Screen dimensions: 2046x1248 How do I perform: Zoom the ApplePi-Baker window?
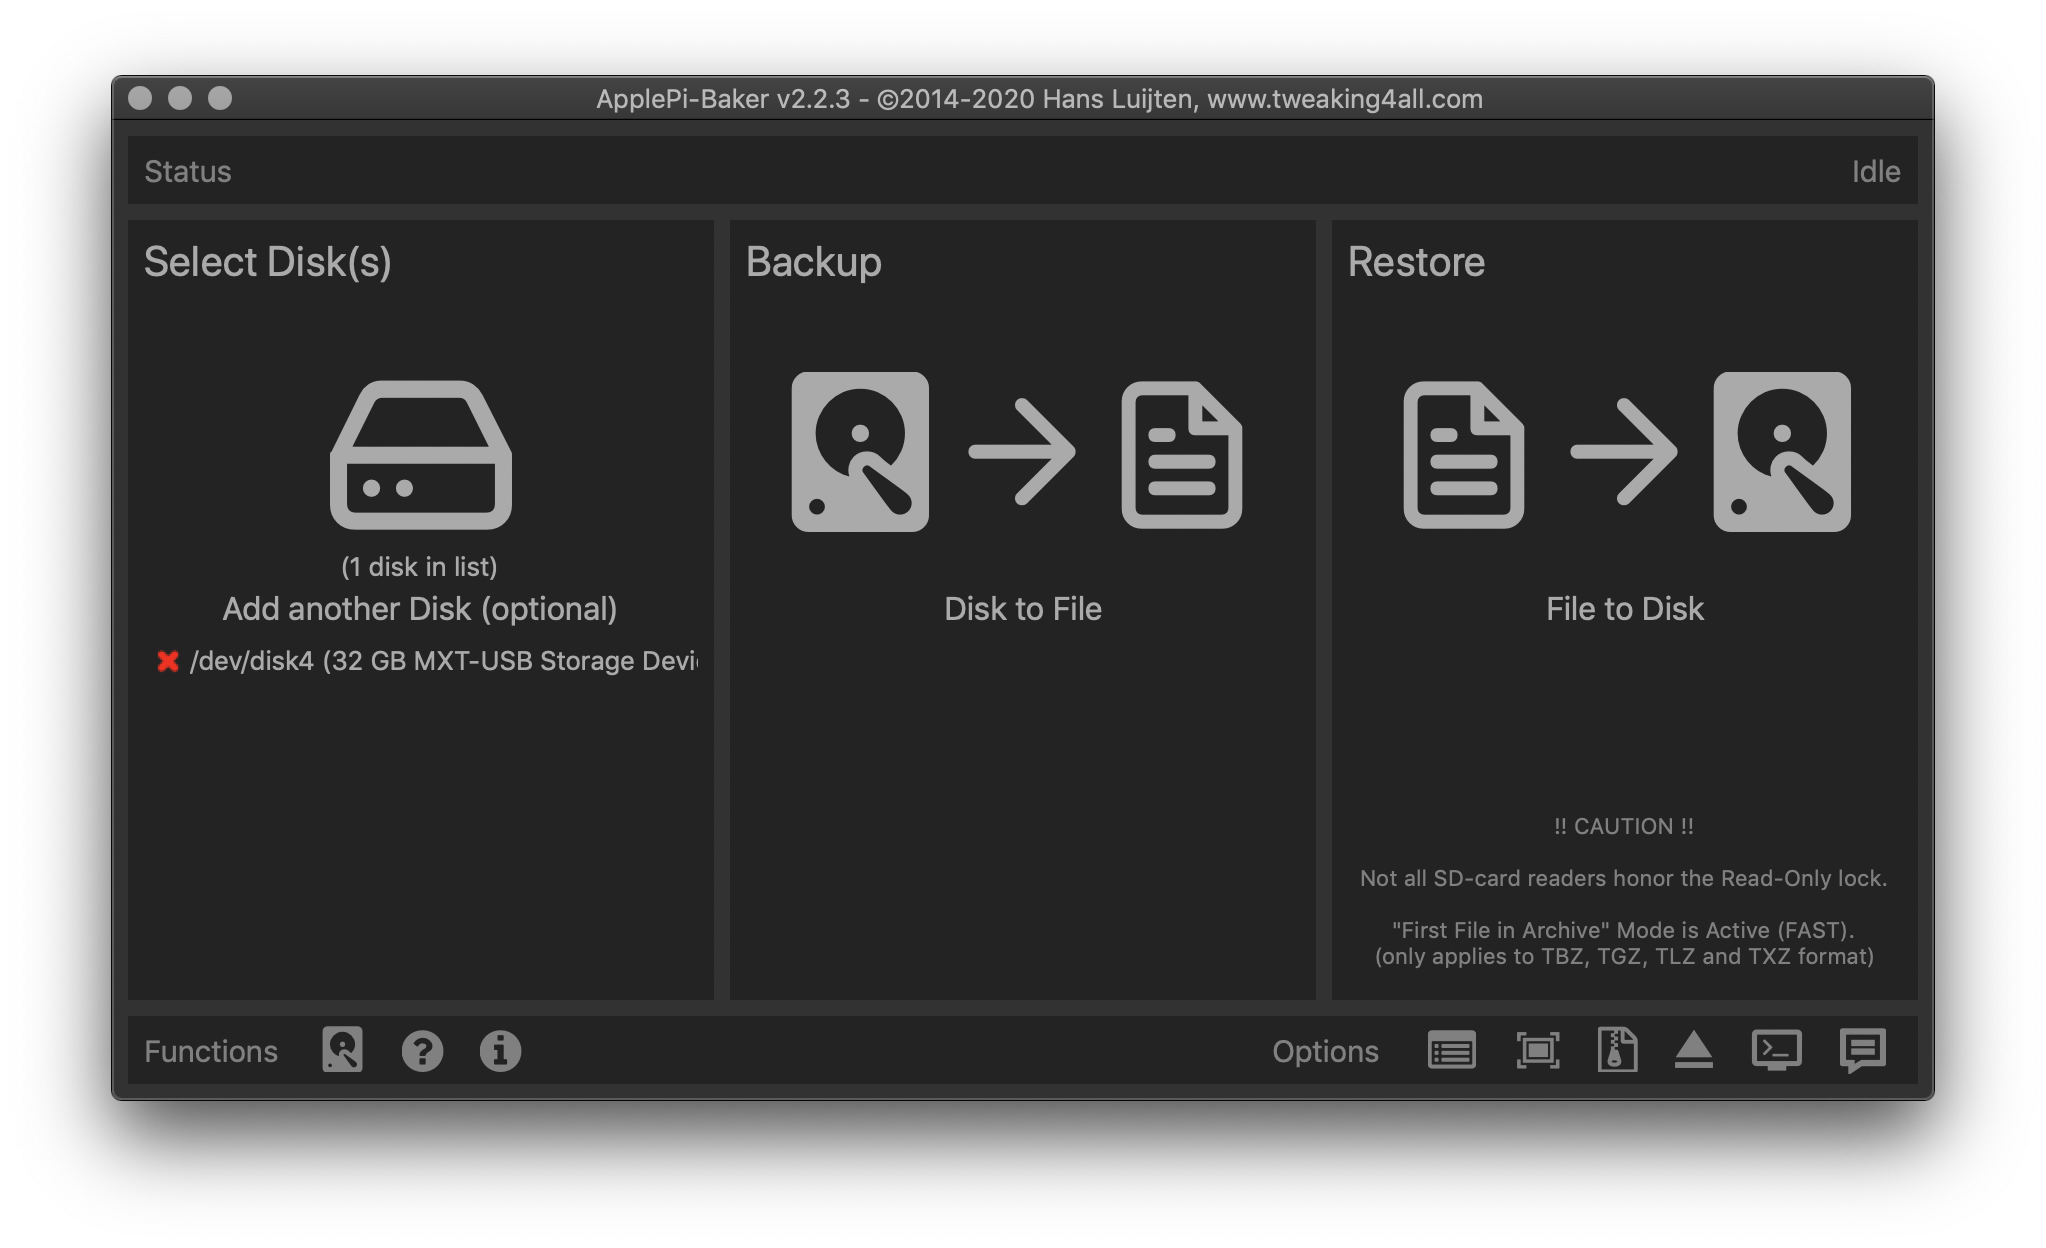pyautogui.click(x=220, y=98)
